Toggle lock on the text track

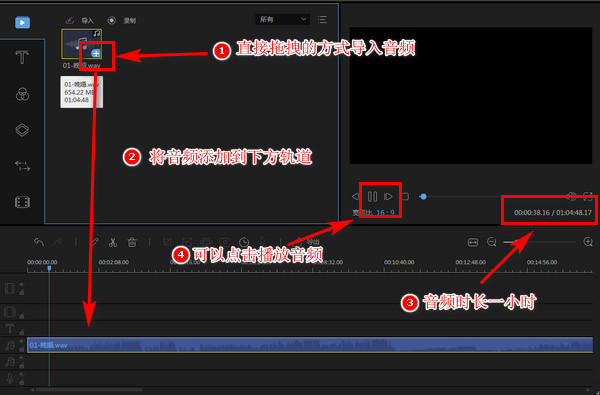coord(22,332)
